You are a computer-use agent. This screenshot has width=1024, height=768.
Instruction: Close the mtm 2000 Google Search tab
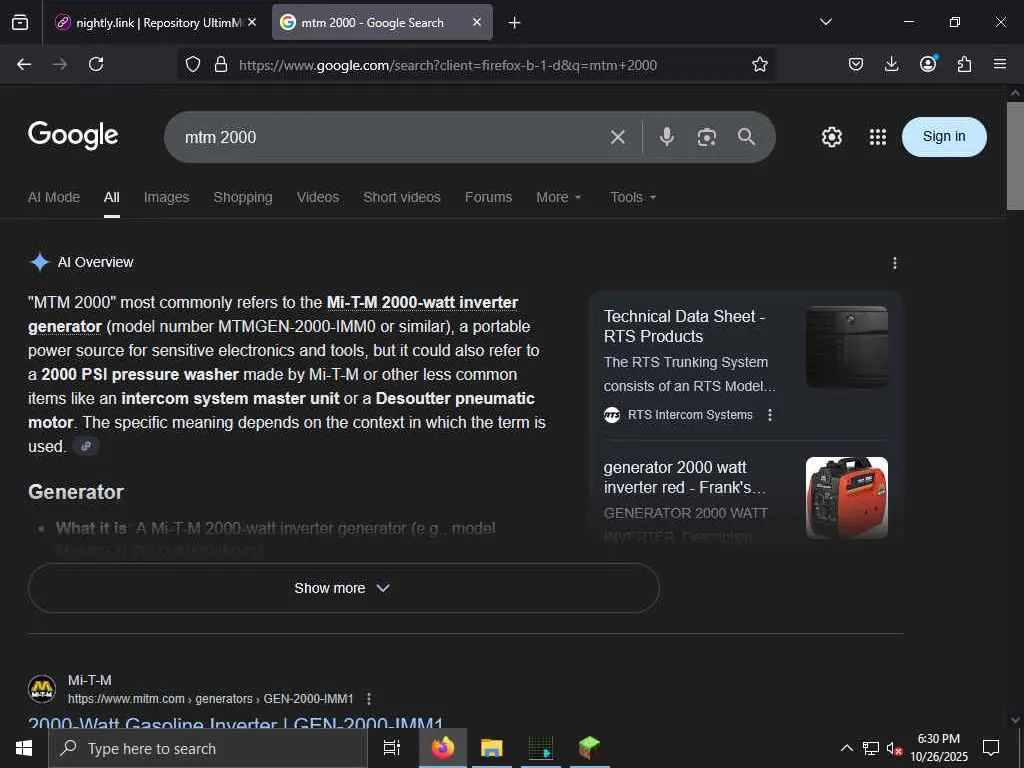click(x=477, y=22)
